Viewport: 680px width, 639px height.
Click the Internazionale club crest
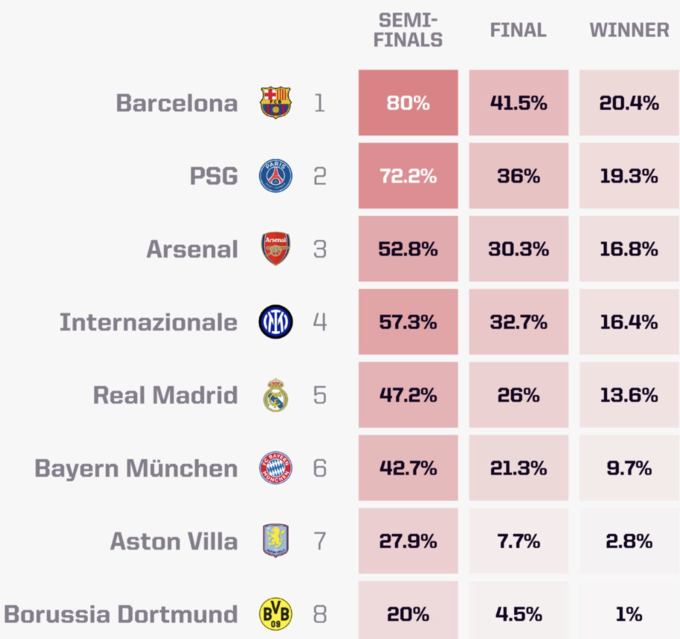[276, 322]
